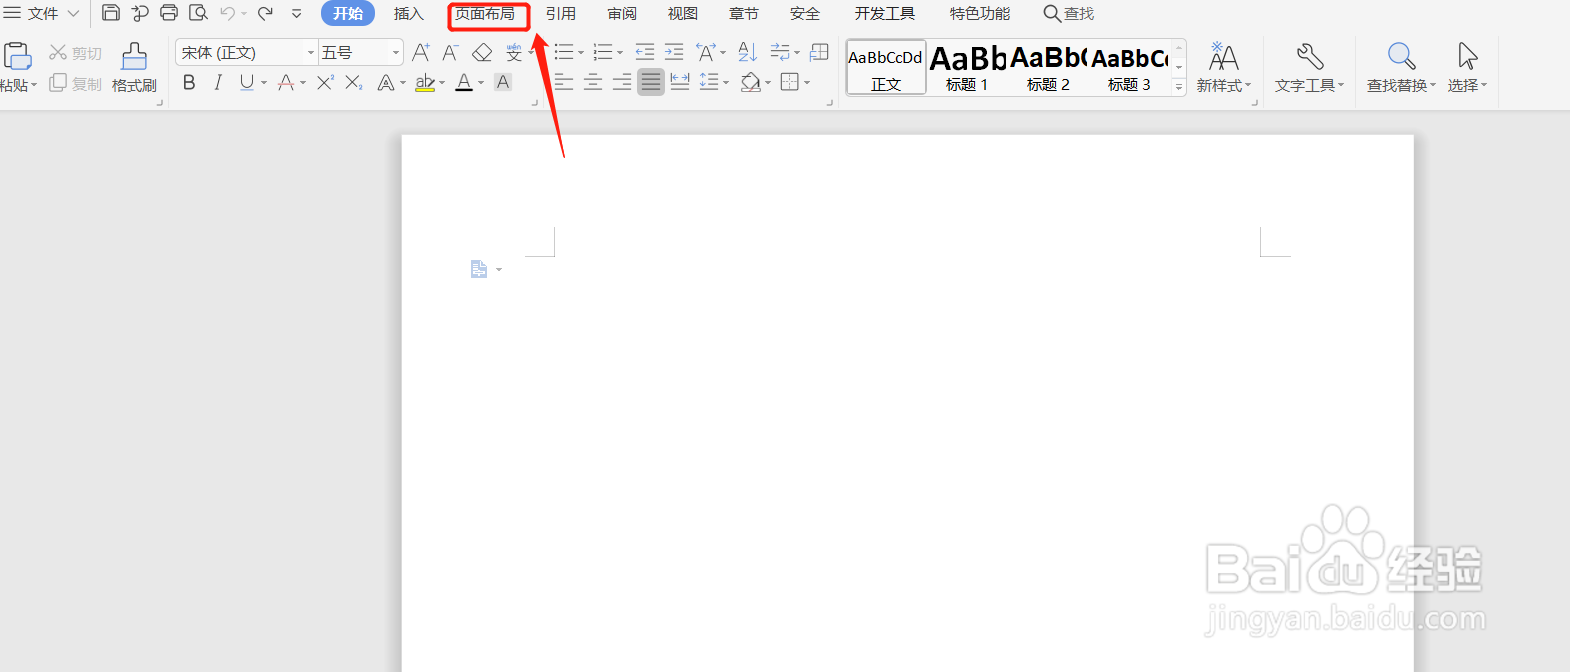
Task: Toggle underline formatting
Action: 247,83
